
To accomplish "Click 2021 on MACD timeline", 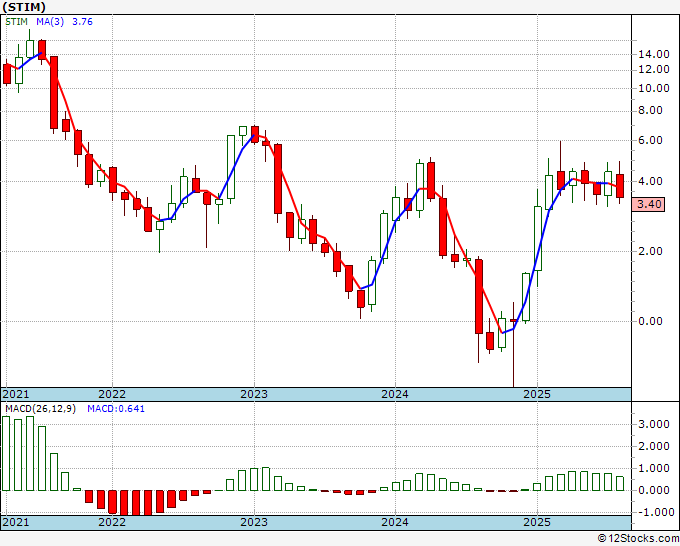I will pyautogui.click(x=16, y=522).
